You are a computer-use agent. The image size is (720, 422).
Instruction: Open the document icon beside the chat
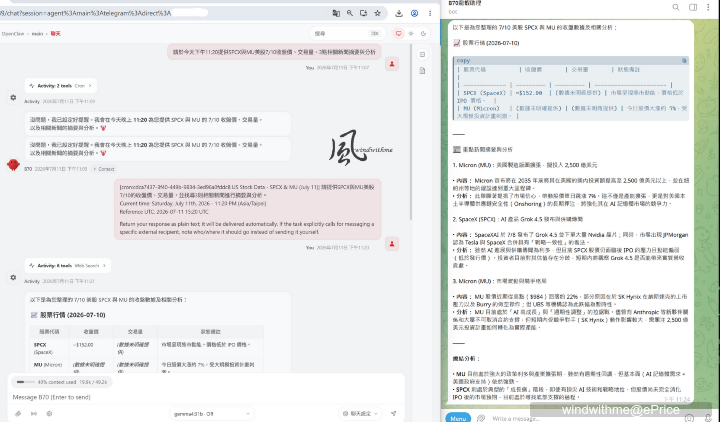(x=422, y=71)
